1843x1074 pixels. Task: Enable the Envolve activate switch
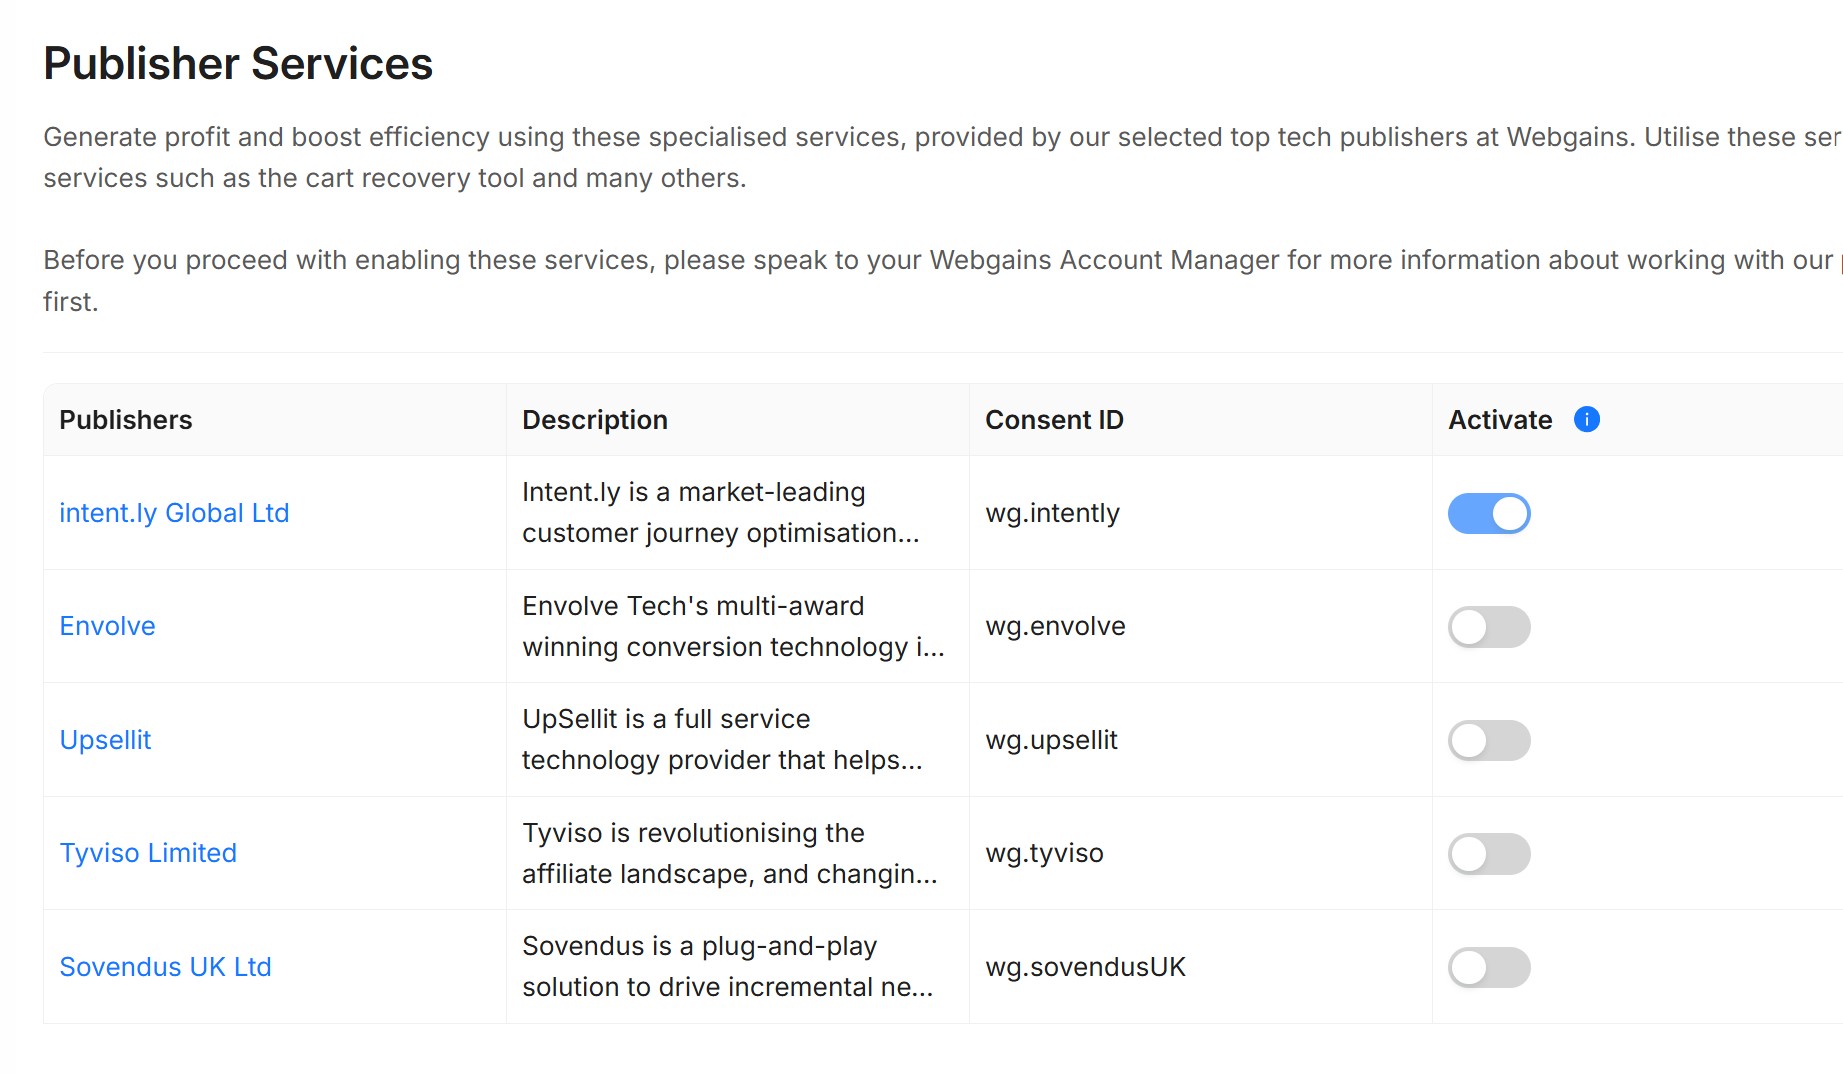click(x=1489, y=627)
